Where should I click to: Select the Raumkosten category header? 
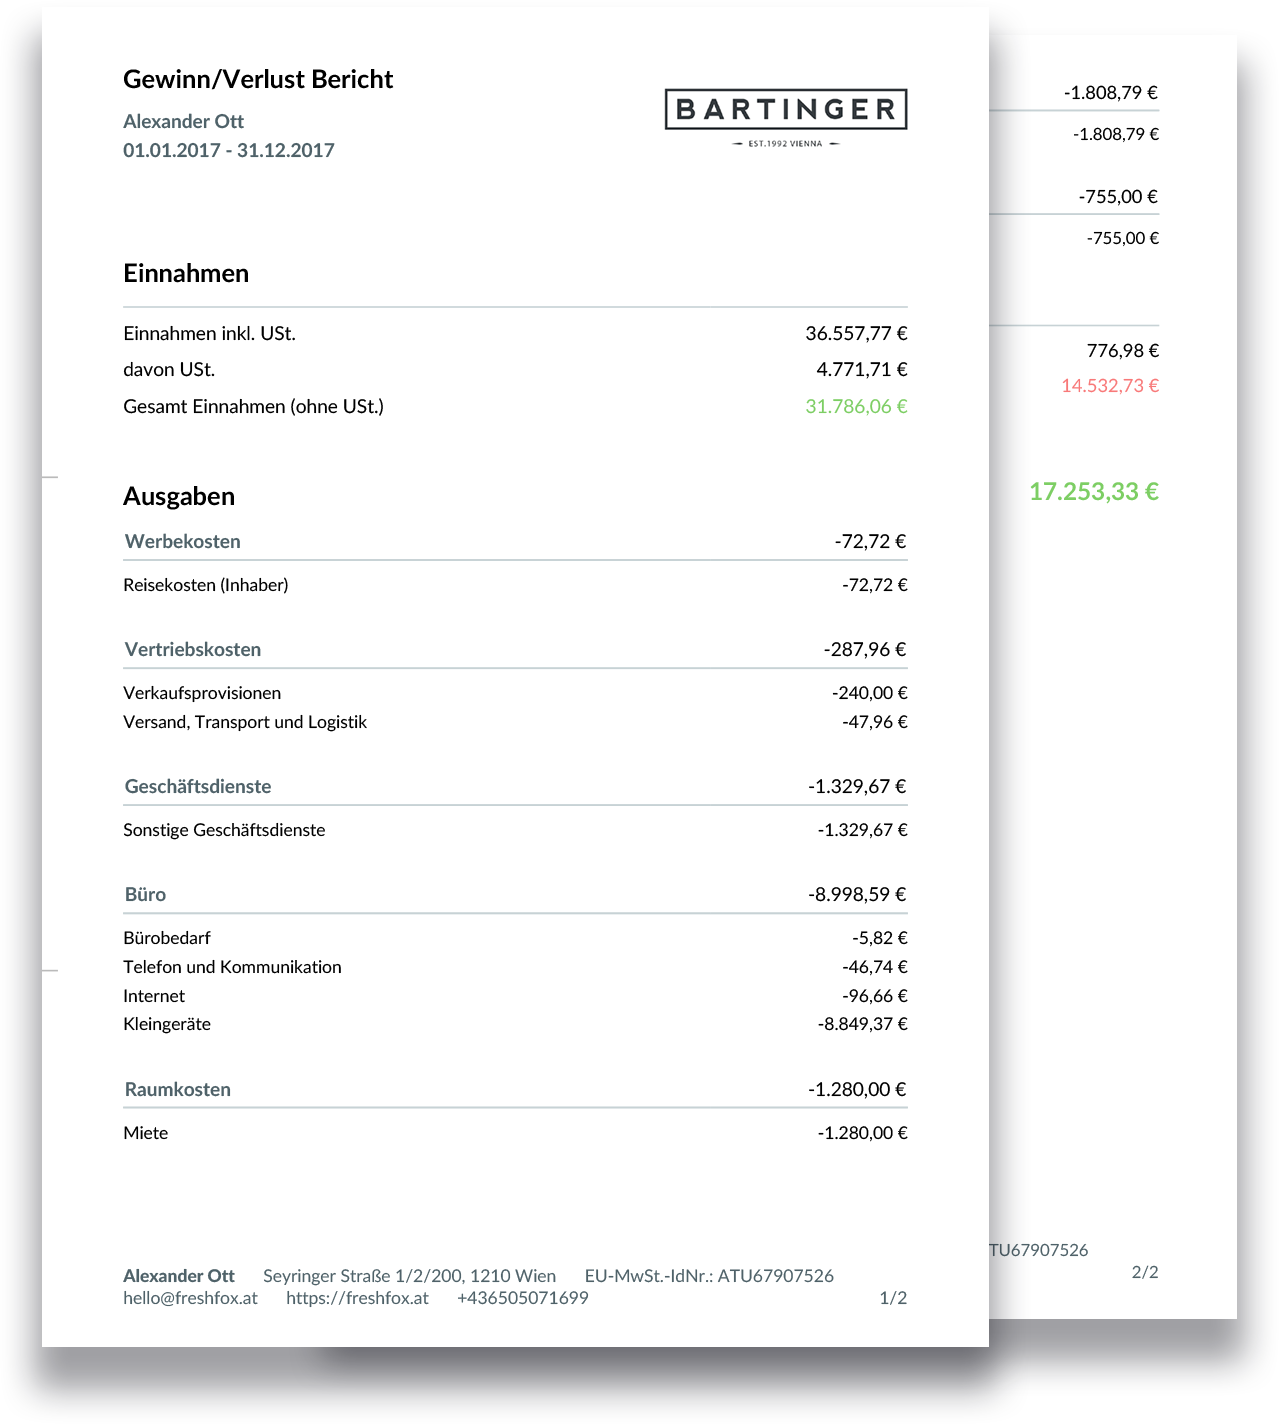[x=177, y=1089]
